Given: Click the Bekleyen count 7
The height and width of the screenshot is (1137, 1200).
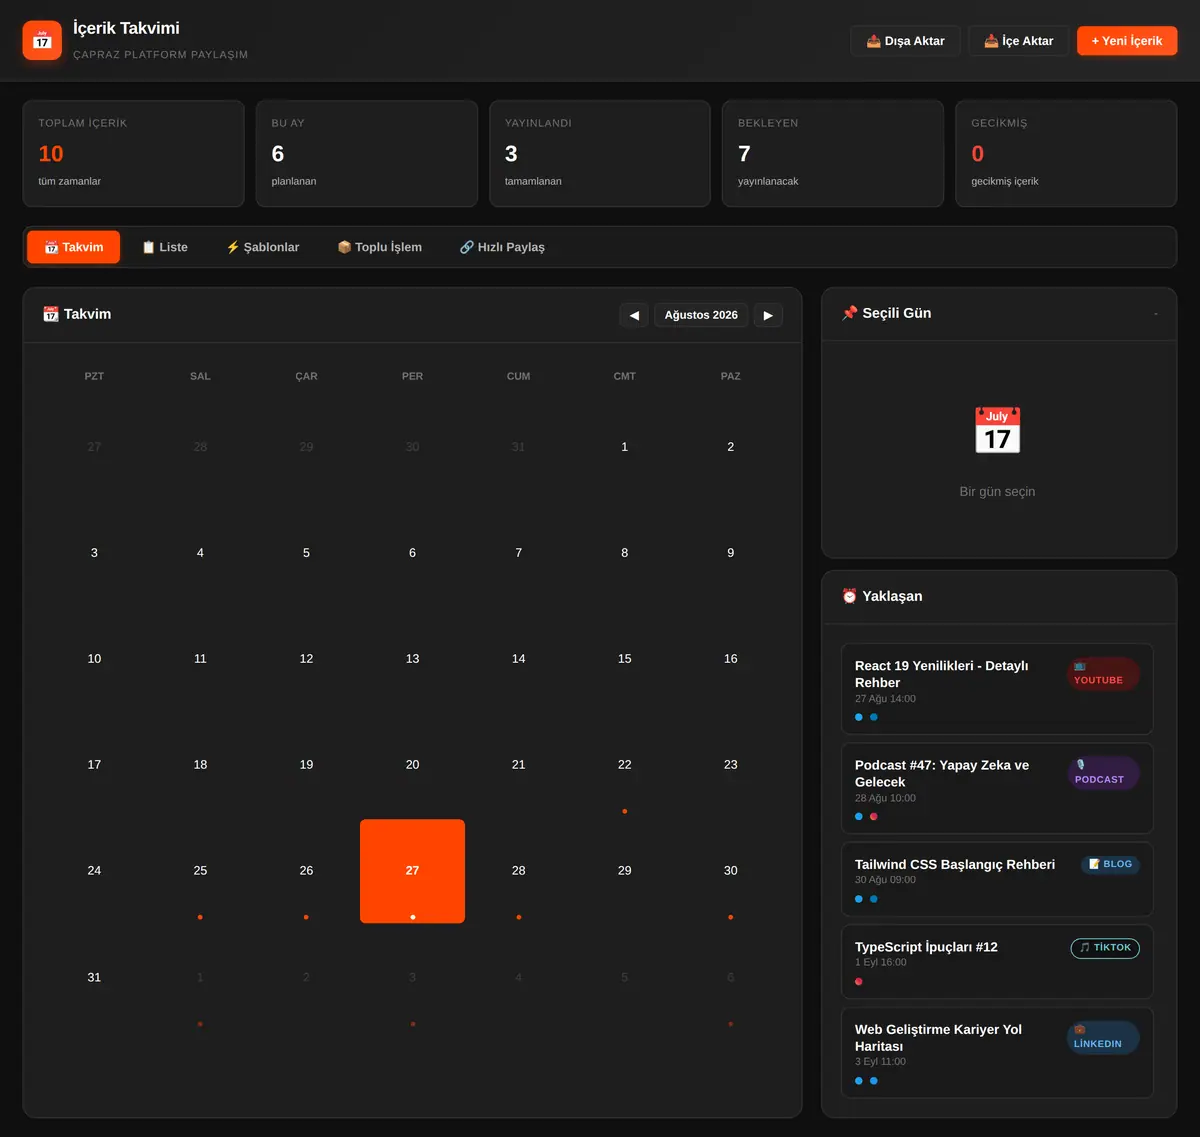Looking at the screenshot, I should (x=744, y=154).
